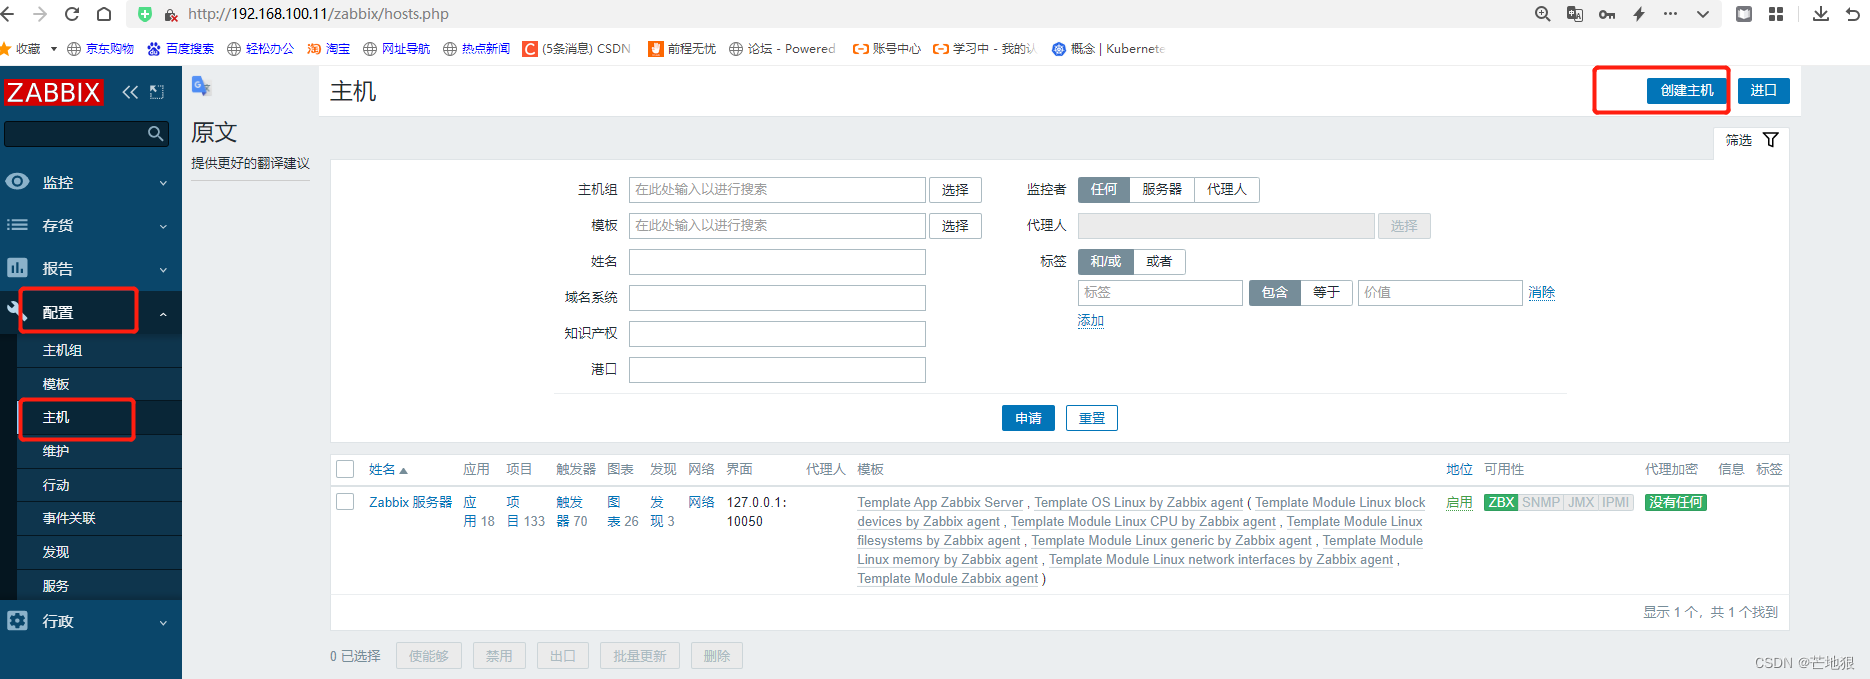Screen dimensions: 1870x679
Task: Click the 消除 tag removal link
Action: [x=1541, y=292]
